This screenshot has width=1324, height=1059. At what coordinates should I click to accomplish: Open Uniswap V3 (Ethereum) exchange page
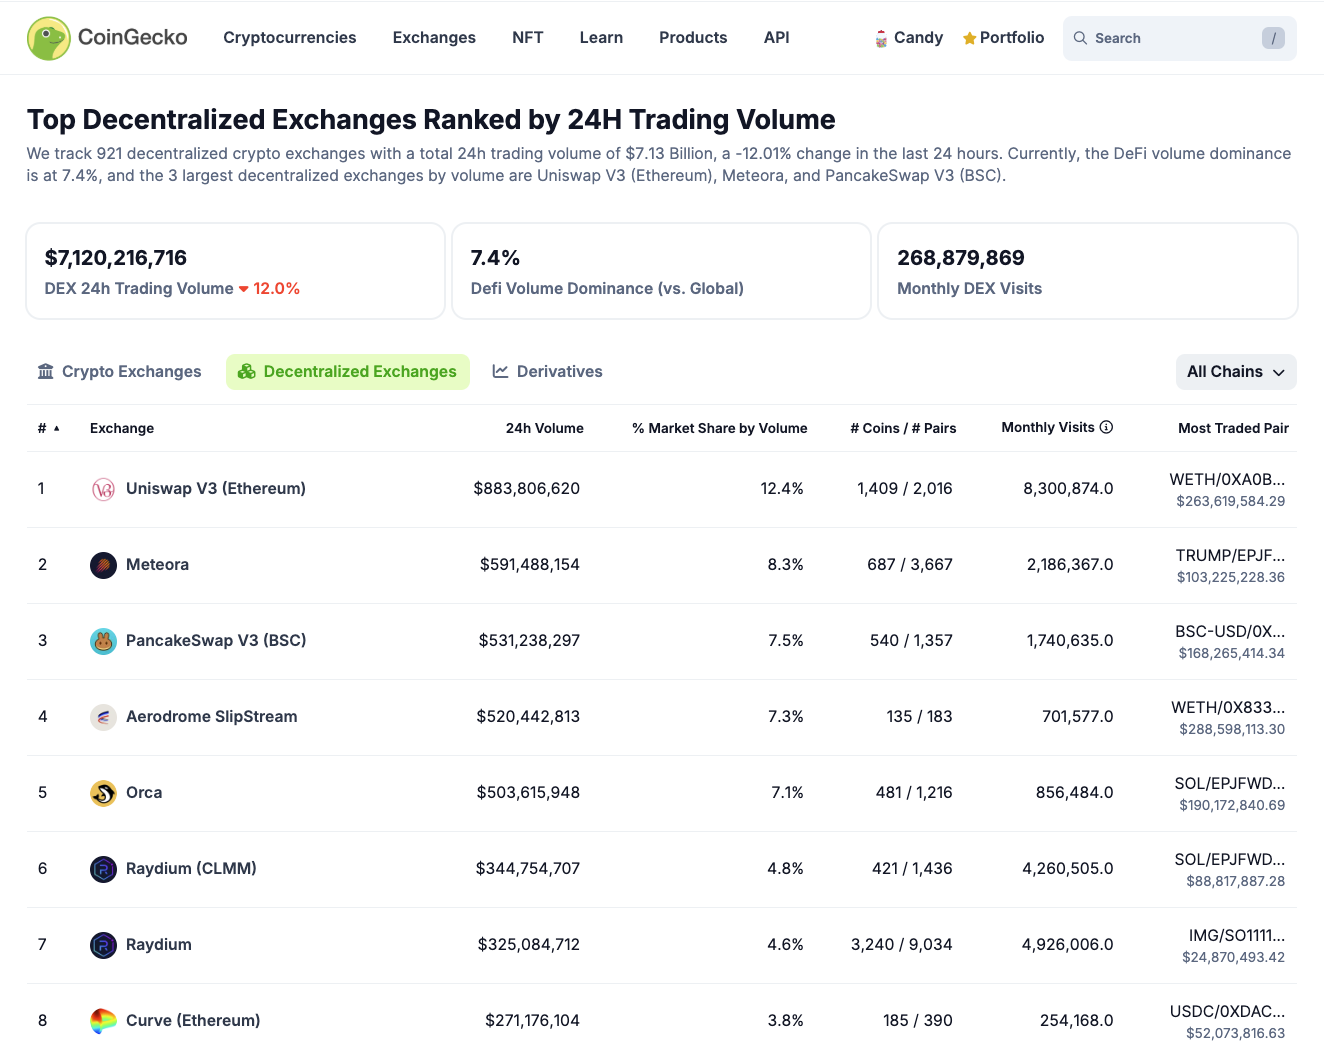(x=216, y=489)
